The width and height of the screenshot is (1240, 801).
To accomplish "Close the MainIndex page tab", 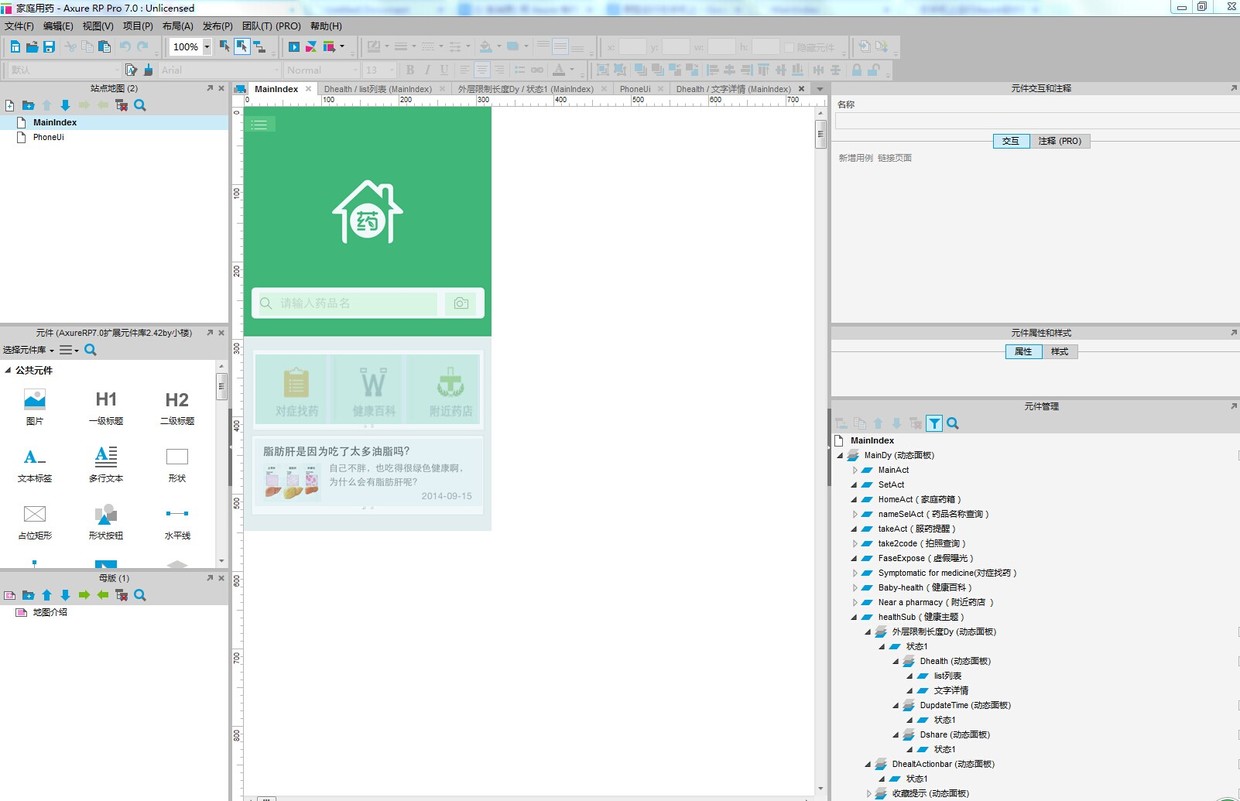I will [x=308, y=89].
